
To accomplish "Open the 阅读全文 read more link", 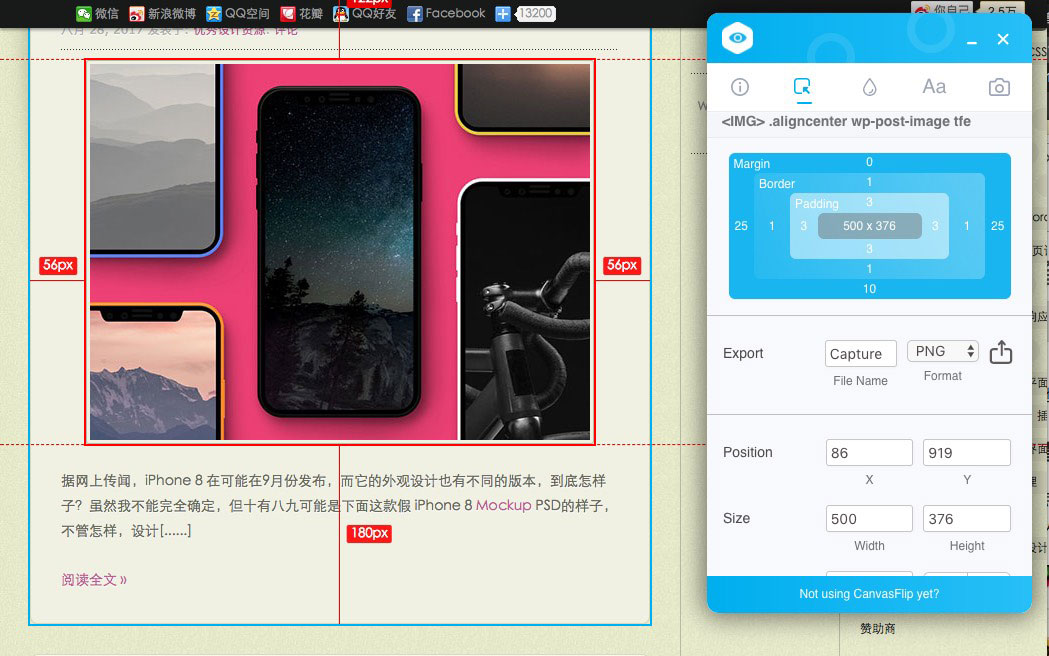I will point(94,580).
